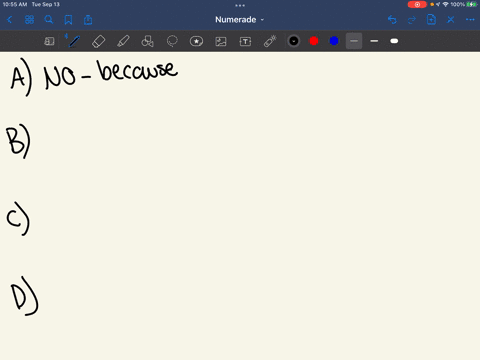
Task: Select the Text box tool
Action: point(245,41)
